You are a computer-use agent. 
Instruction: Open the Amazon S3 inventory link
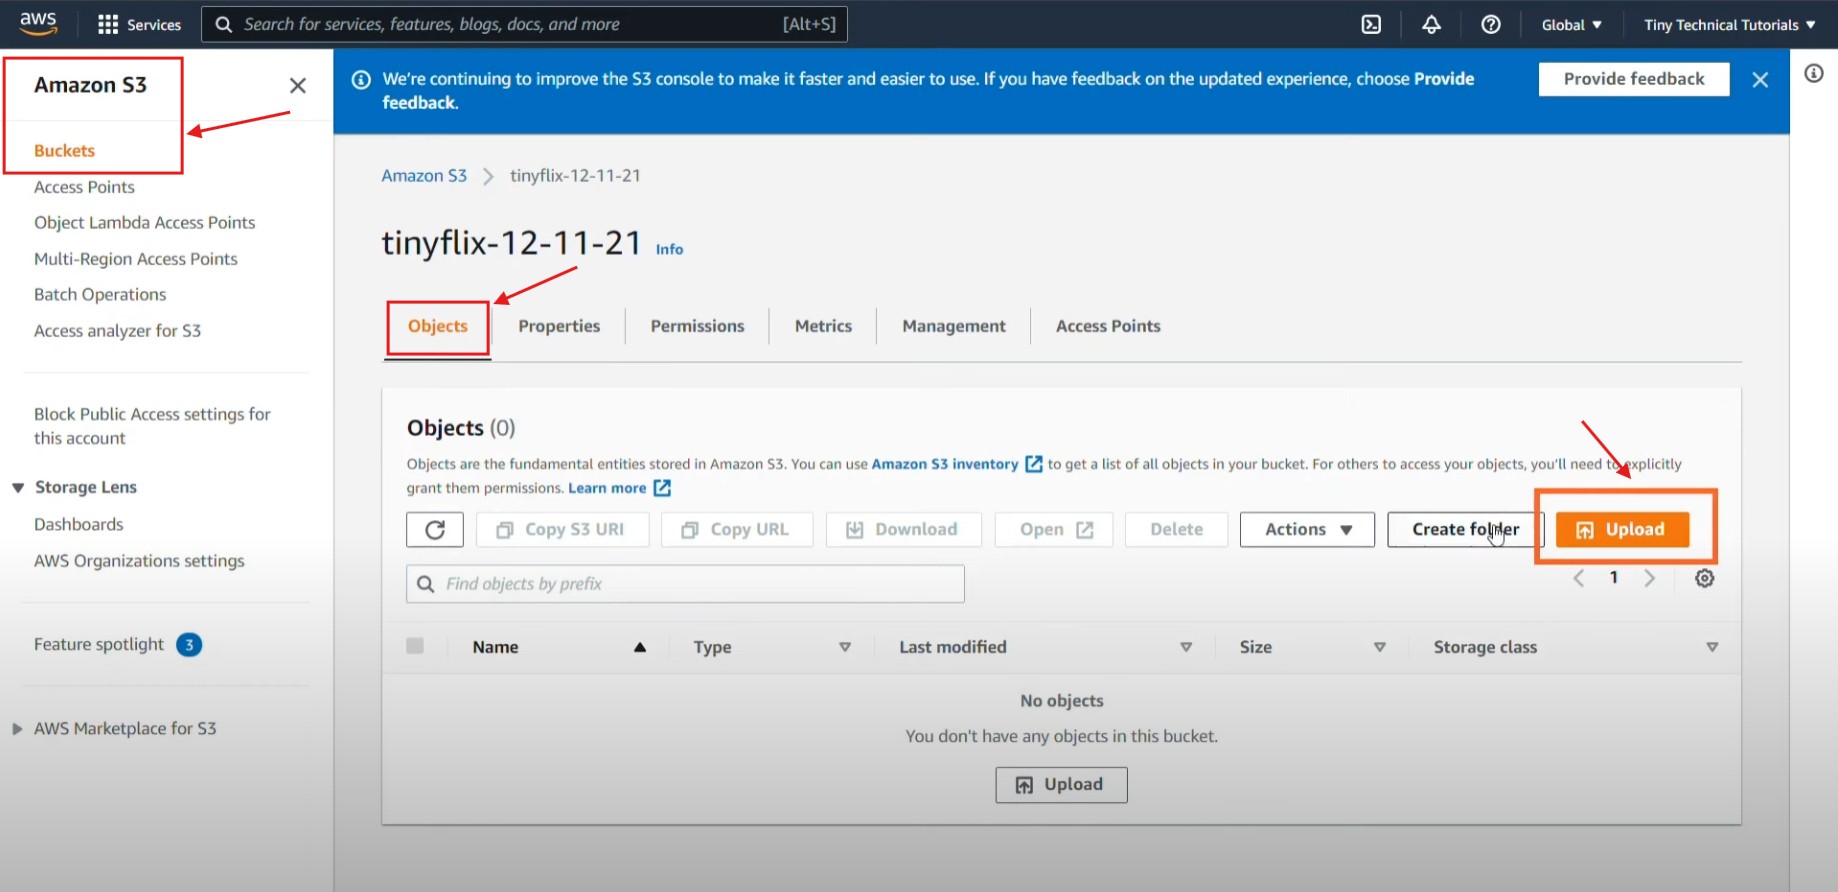(x=945, y=464)
